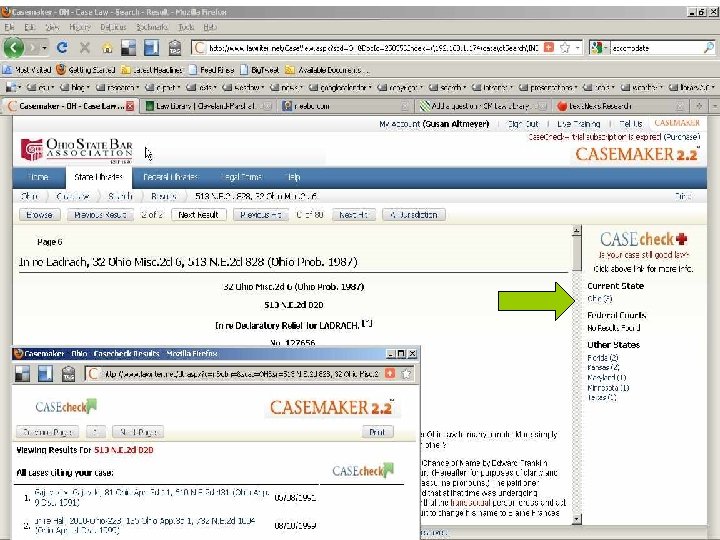Open the Getting Started bookmark
Screen dimensions: 720x540
click(x=86, y=70)
